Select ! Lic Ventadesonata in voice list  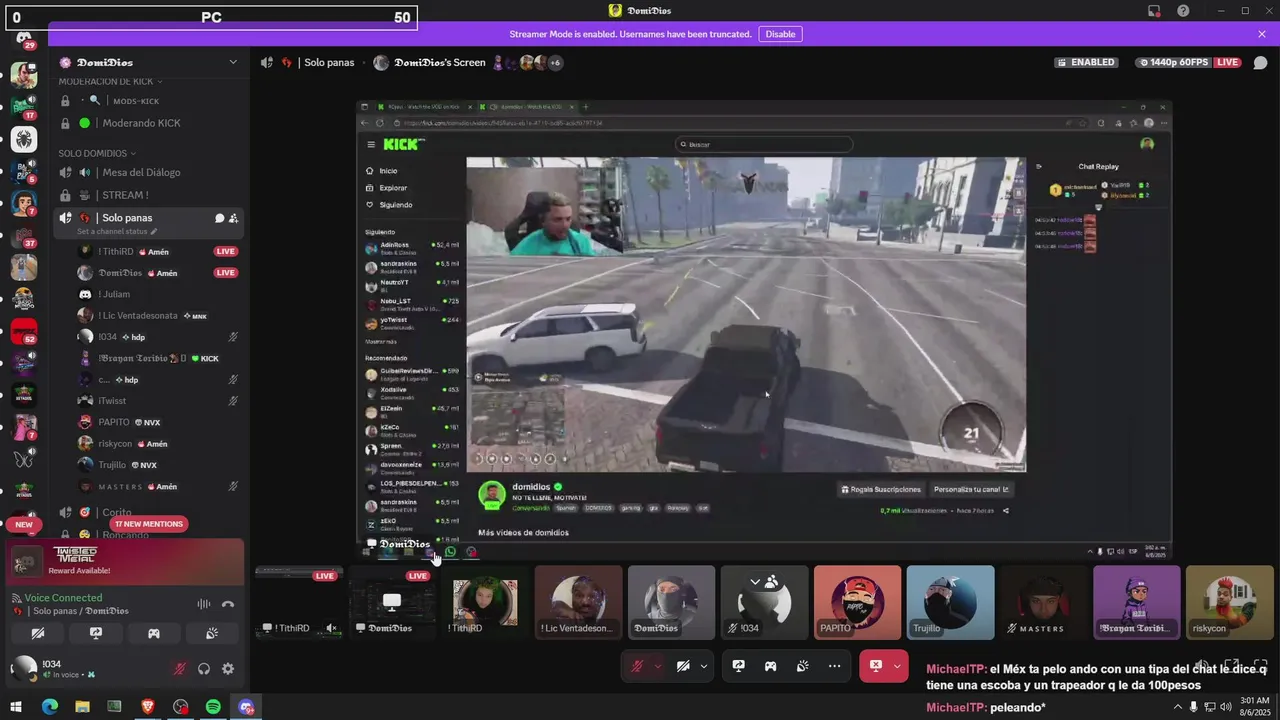pos(158,315)
